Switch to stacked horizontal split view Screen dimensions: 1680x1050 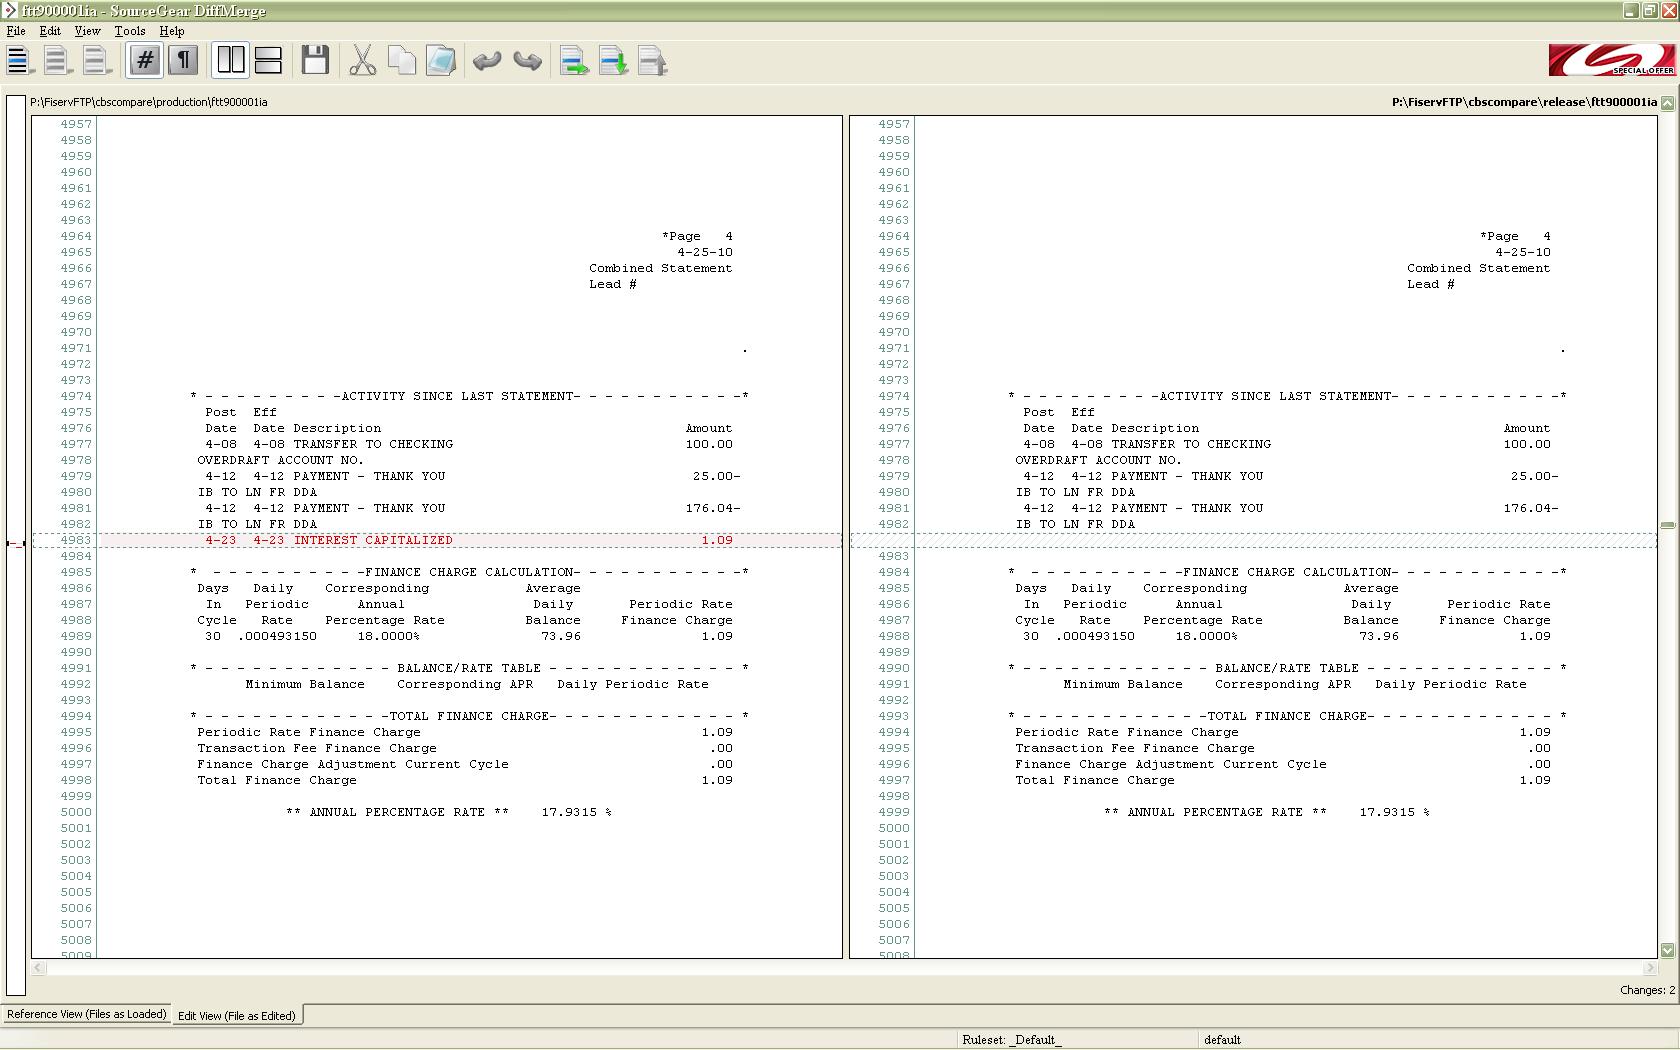268,60
